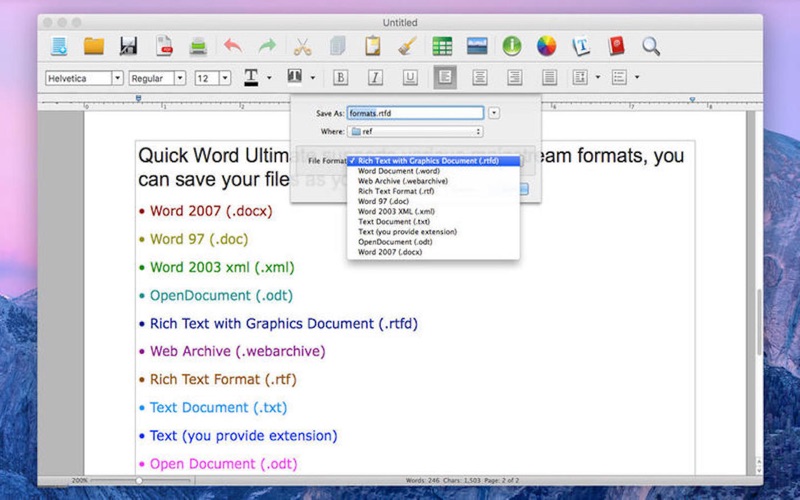800x500 pixels.
Task: Copy using the stacked pages icon
Action: [337, 46]
